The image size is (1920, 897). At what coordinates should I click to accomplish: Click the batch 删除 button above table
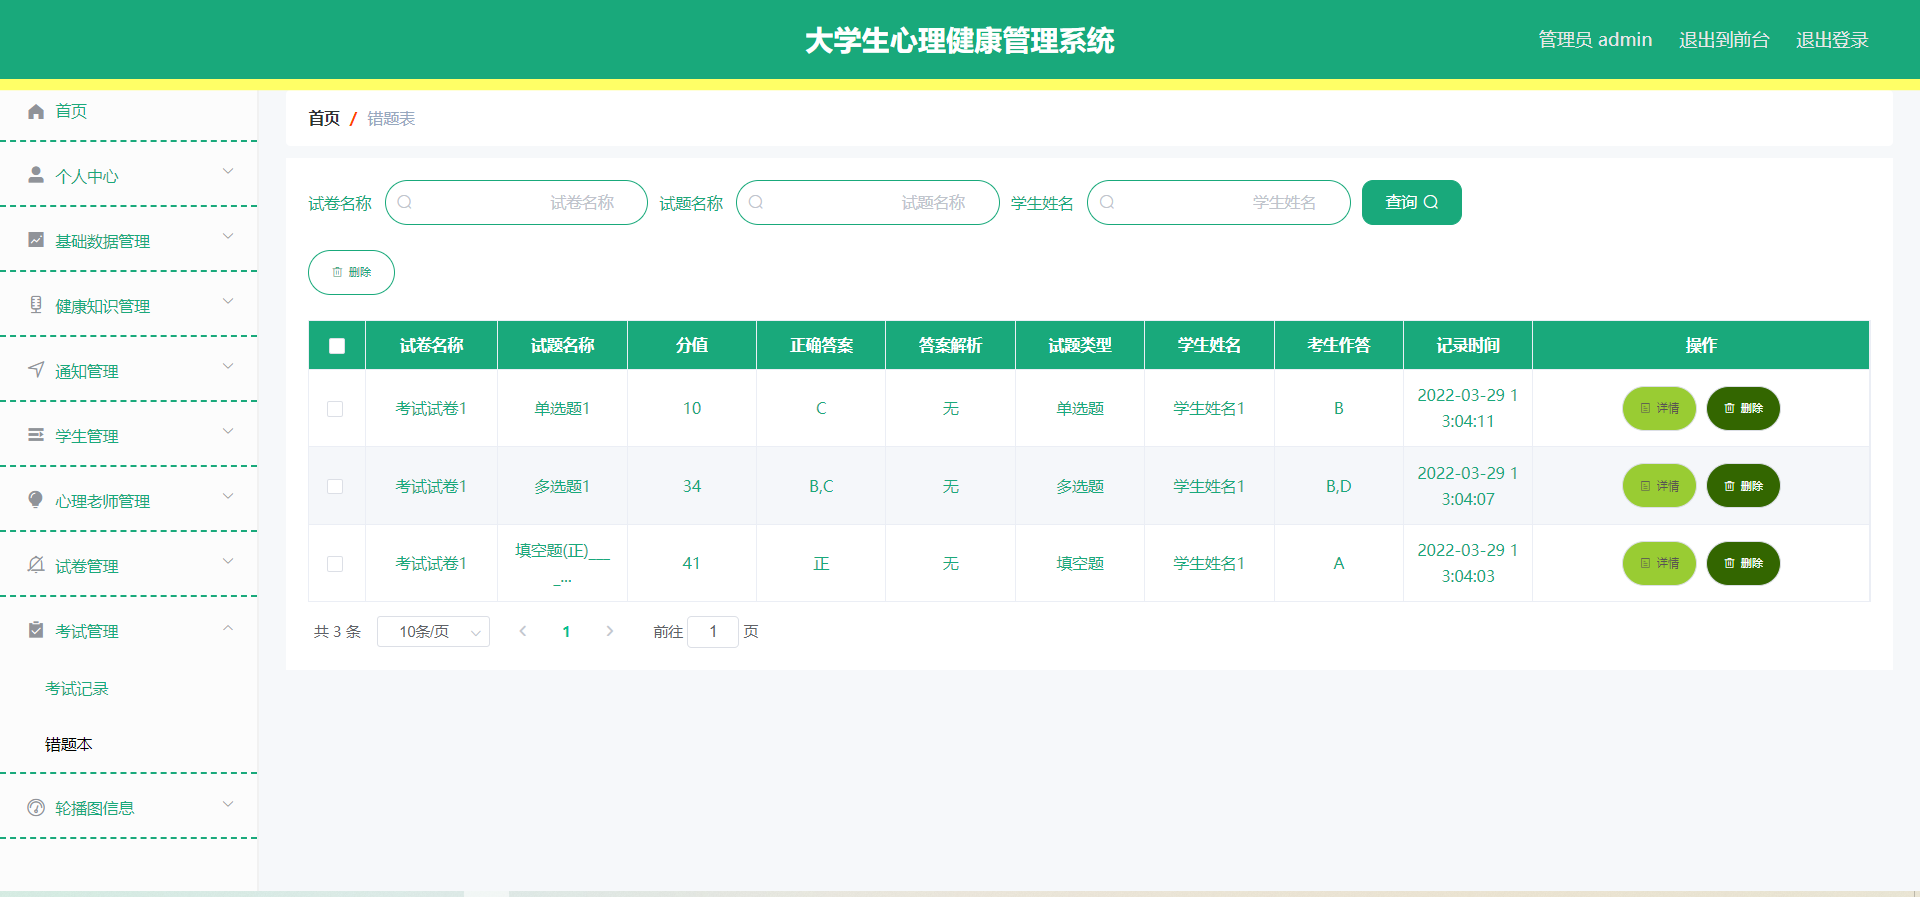tap(351, 272)
